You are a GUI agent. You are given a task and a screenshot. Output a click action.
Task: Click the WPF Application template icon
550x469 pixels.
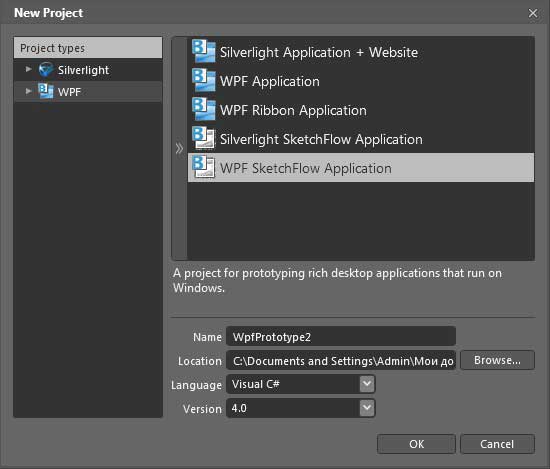point(203,80)
